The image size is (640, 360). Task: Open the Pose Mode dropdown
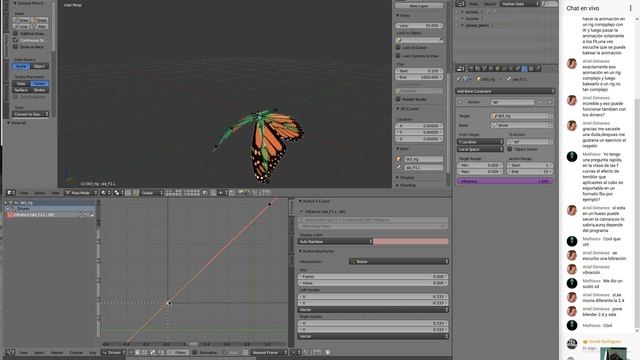point(82,193)
